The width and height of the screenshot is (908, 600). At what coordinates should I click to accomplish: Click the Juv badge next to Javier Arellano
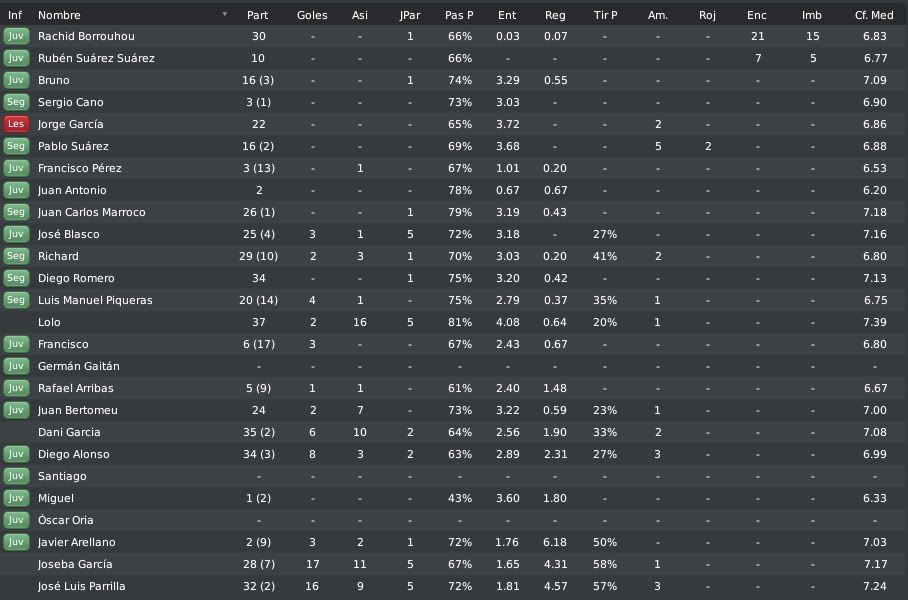pyautogui.click(x=16, y=542)
